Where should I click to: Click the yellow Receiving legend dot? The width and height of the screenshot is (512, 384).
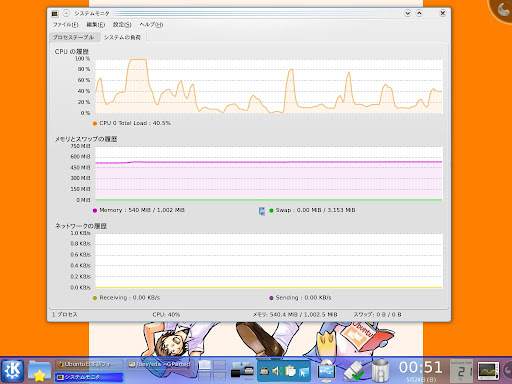(x=95, y=298)
